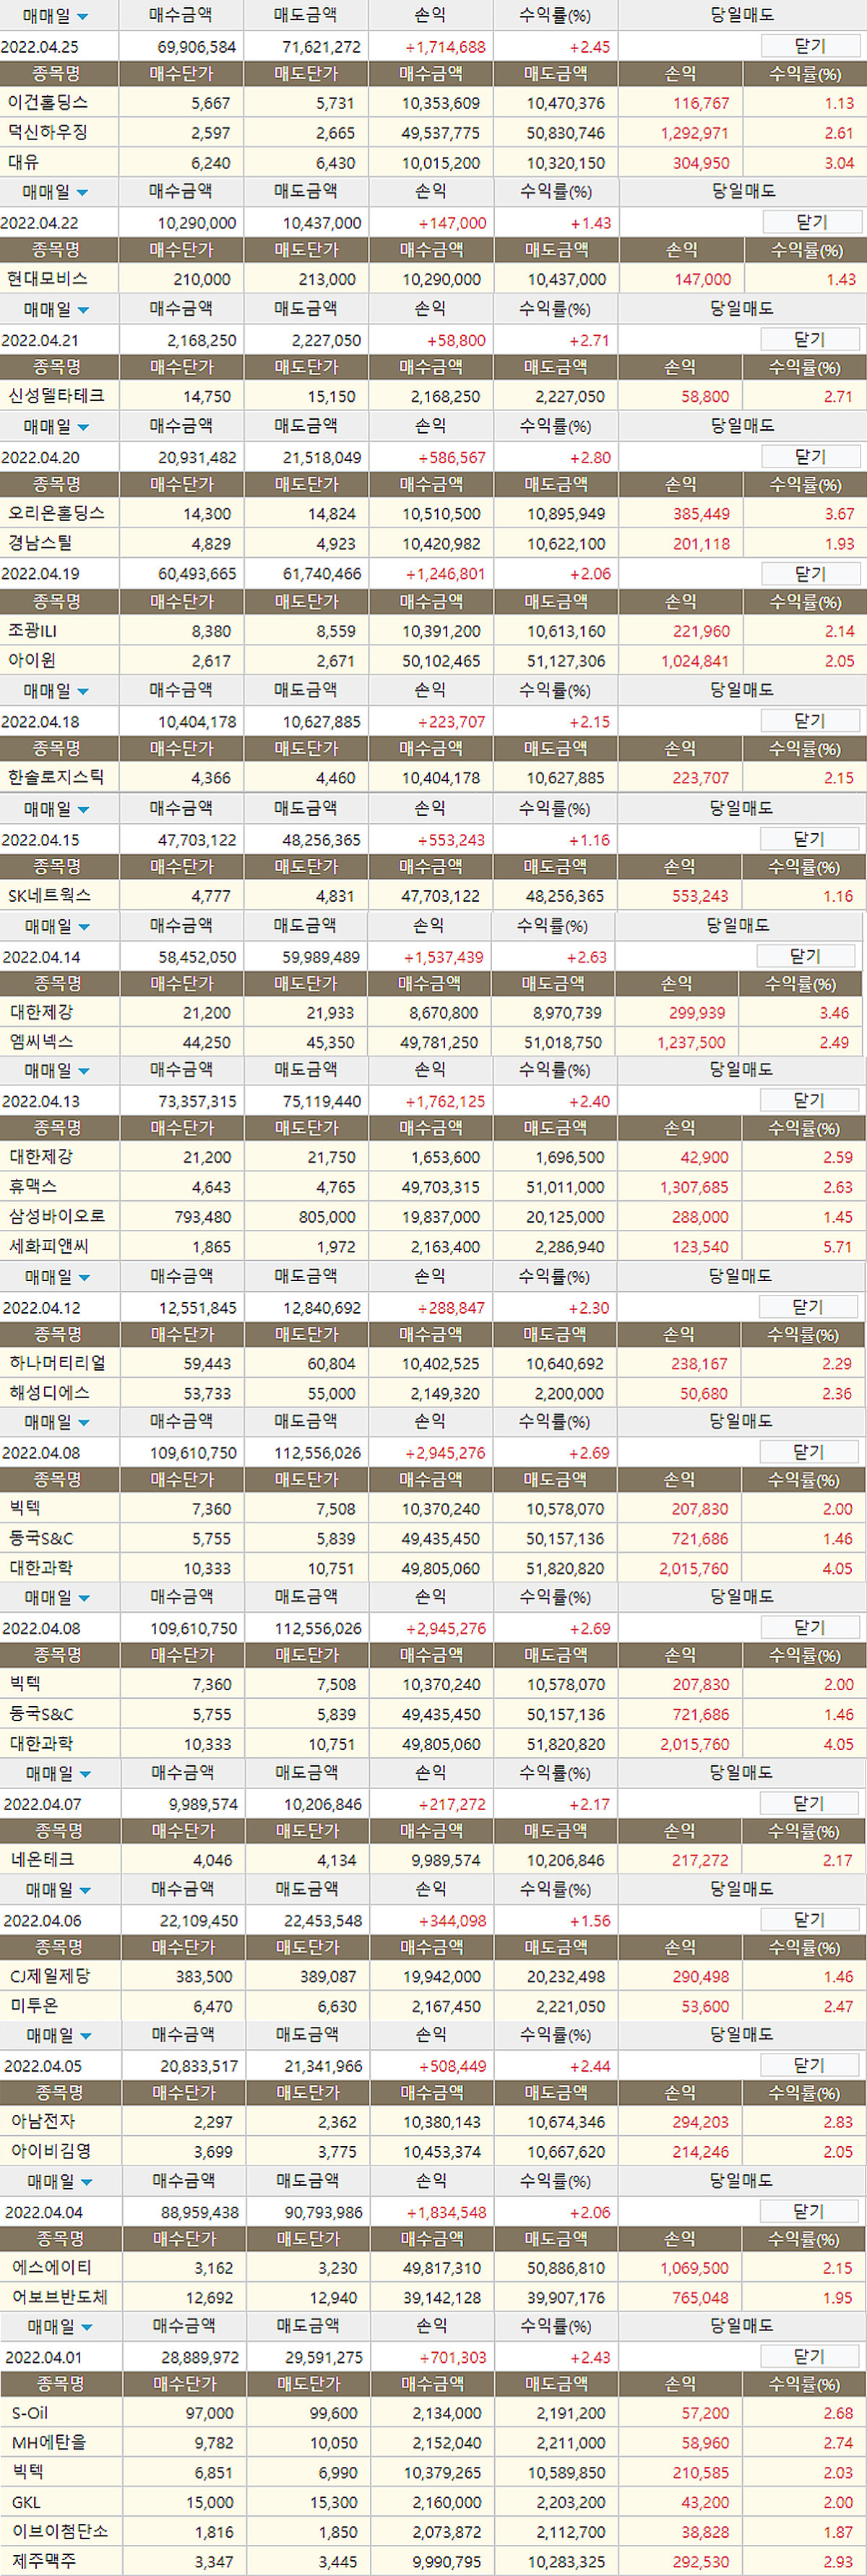Click the 매매일 sort arrow above 2022.04.25

[82, 16]
